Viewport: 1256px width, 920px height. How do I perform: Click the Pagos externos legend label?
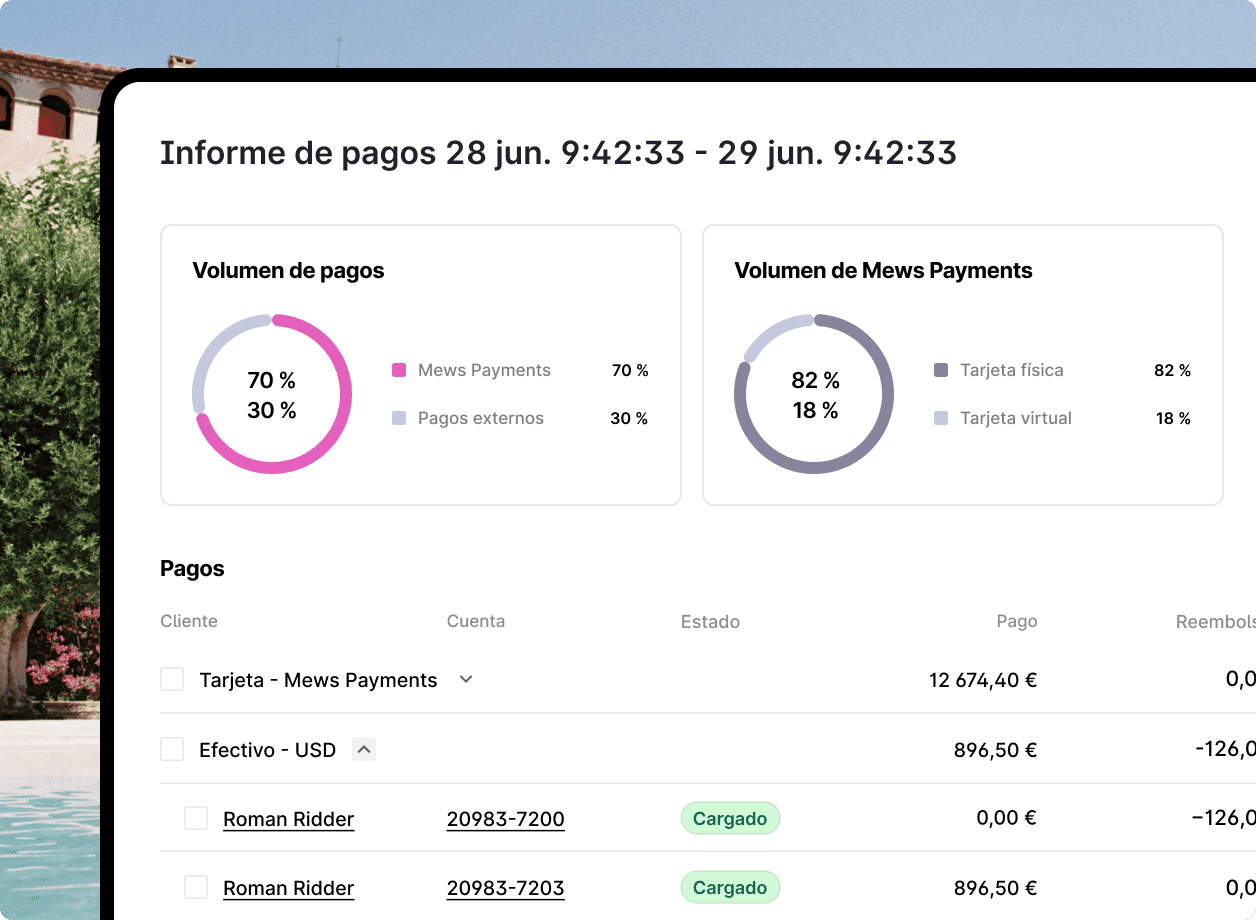481,418
